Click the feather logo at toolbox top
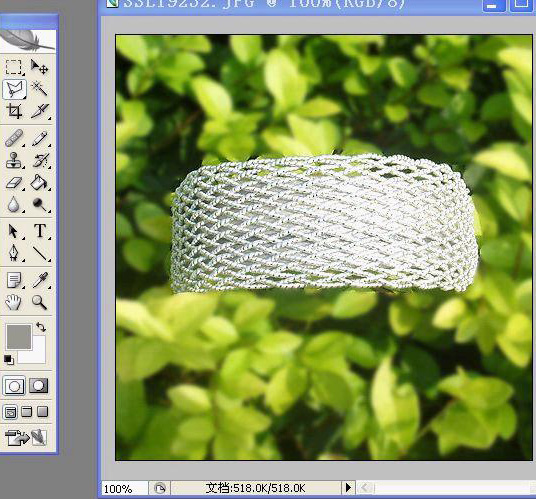 pyautogui.click(x=28, y=40)
